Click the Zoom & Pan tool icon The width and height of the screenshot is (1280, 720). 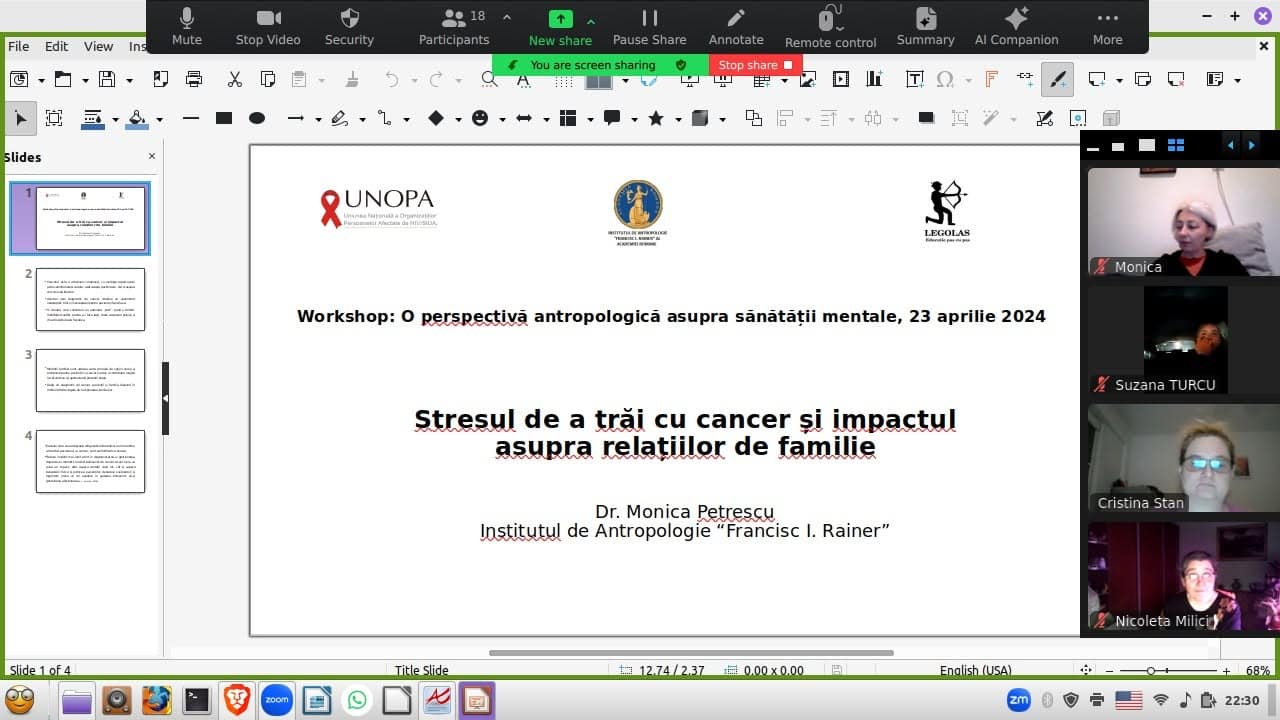pyautogui.click(x=54, y=118)
